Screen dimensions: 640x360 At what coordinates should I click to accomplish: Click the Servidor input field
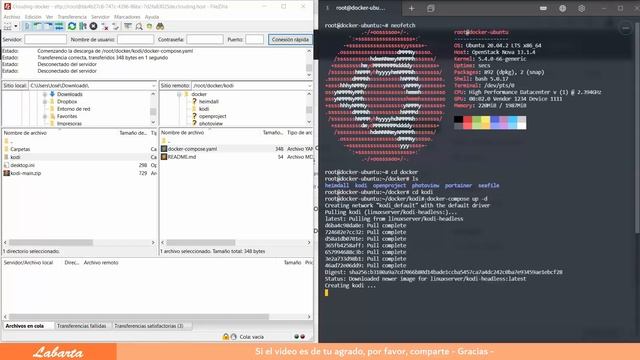point(45,40)
